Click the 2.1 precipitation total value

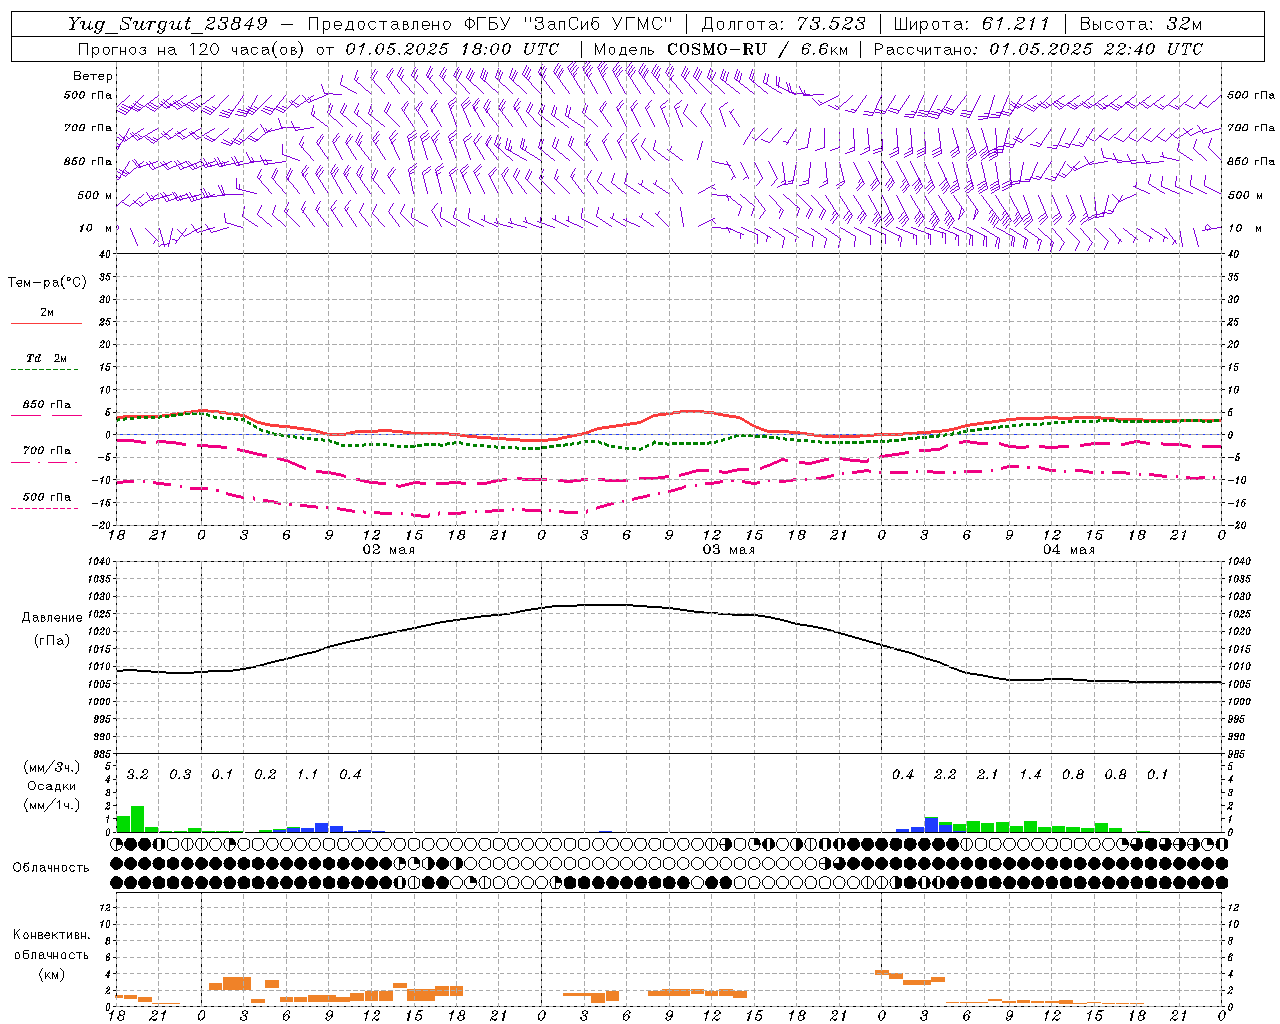(x=987, y=774)
